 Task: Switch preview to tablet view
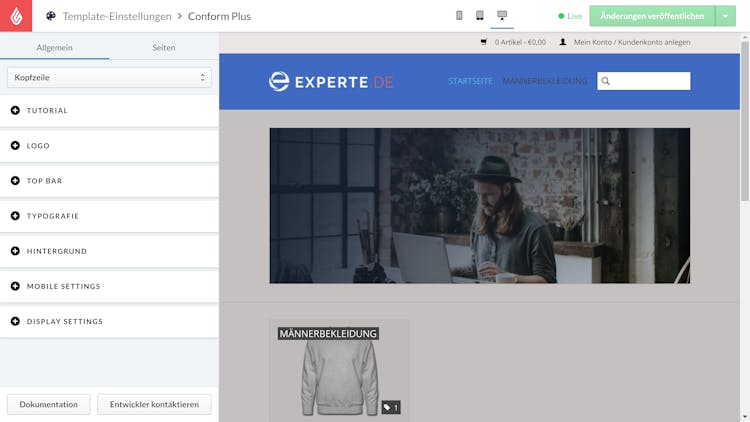(x=480, y=16)
